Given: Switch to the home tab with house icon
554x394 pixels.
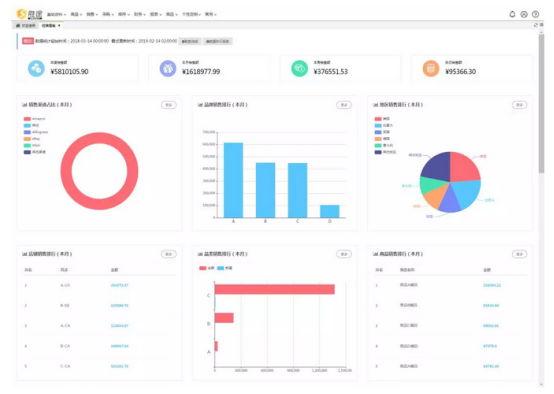Looking at the screenshot, I should 25,26.
